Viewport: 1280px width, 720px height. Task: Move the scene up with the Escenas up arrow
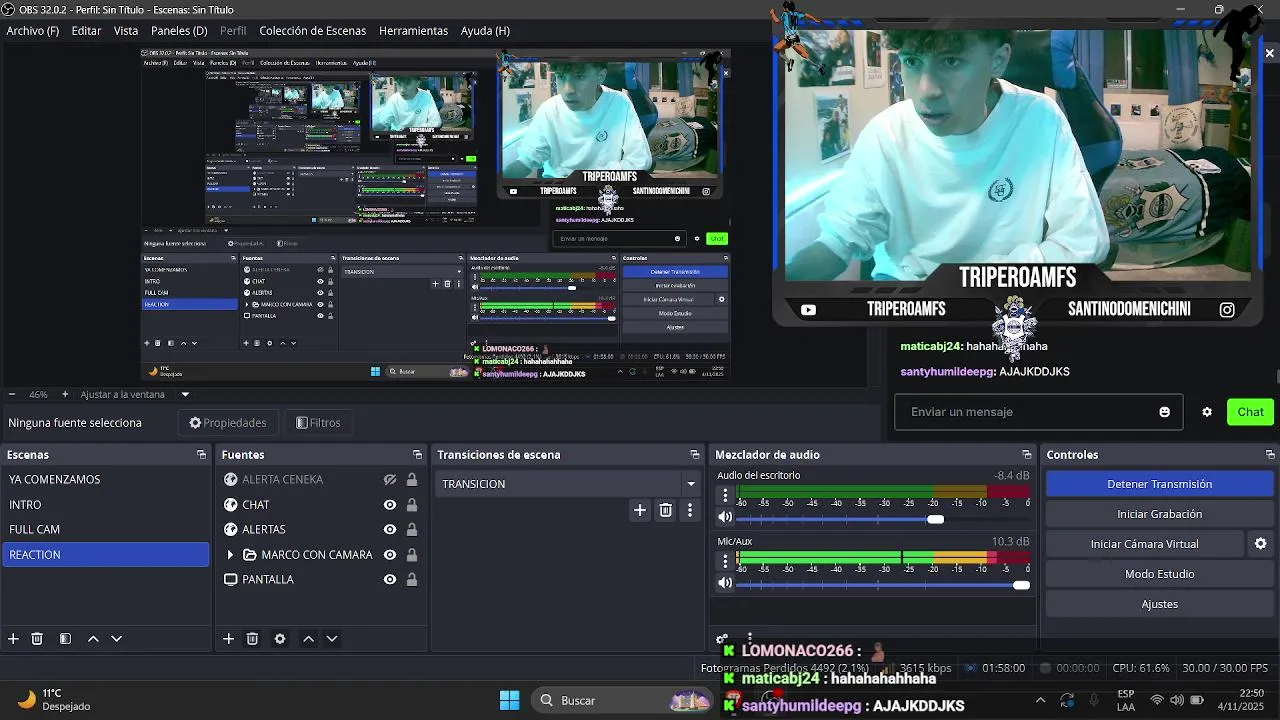pyautogui.click(x=93, y=639)
